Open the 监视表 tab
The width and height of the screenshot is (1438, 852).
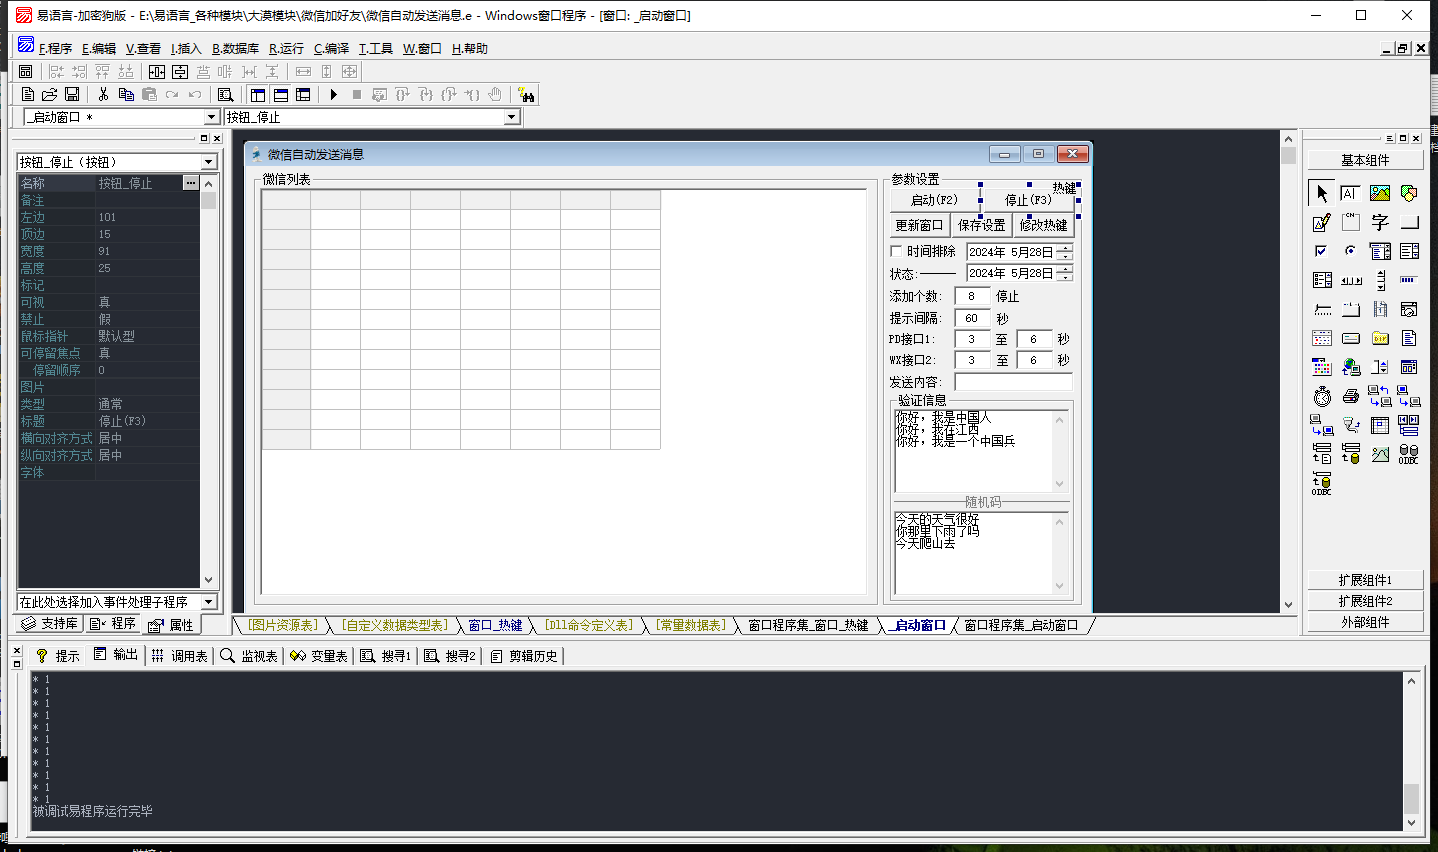point(248,656)
